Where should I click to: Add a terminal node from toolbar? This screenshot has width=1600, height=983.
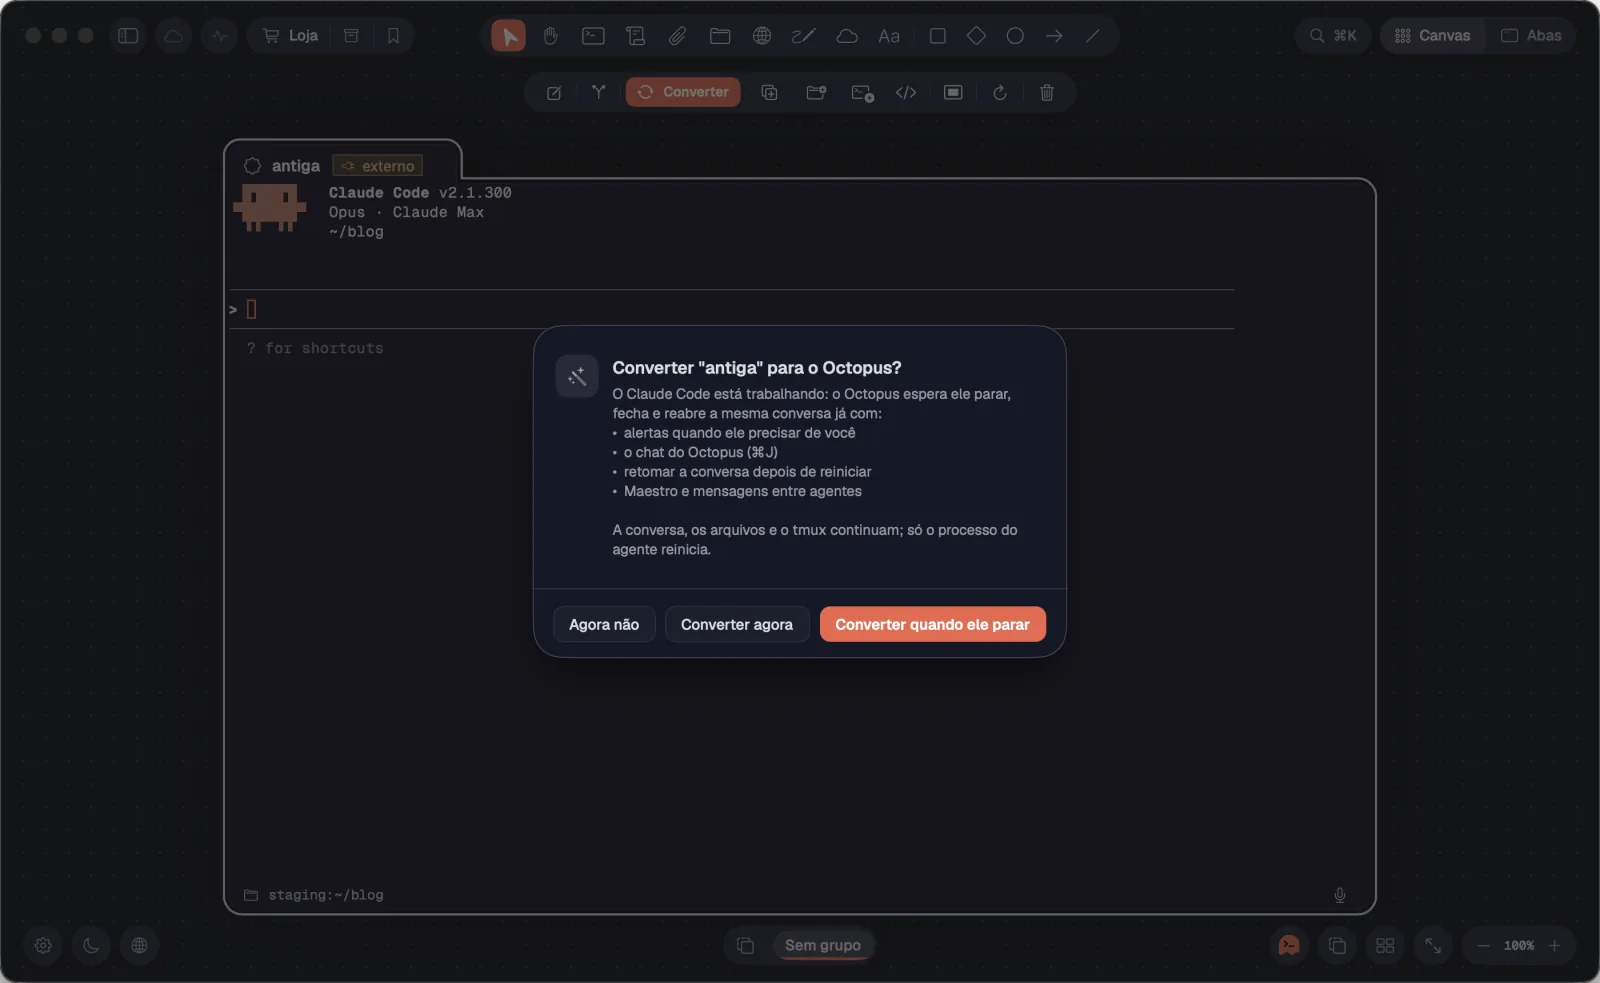[593, 36]
